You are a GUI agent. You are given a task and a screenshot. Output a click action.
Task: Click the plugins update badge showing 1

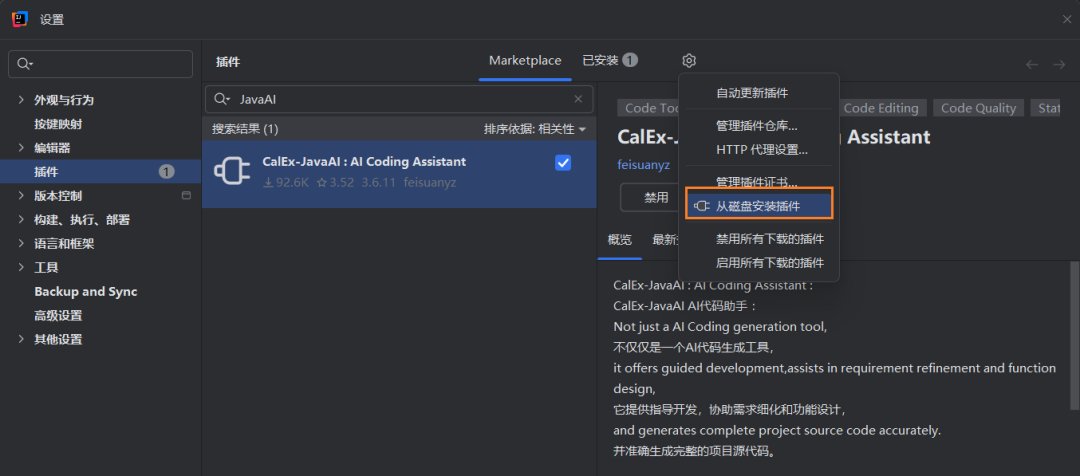click(167, 172)
